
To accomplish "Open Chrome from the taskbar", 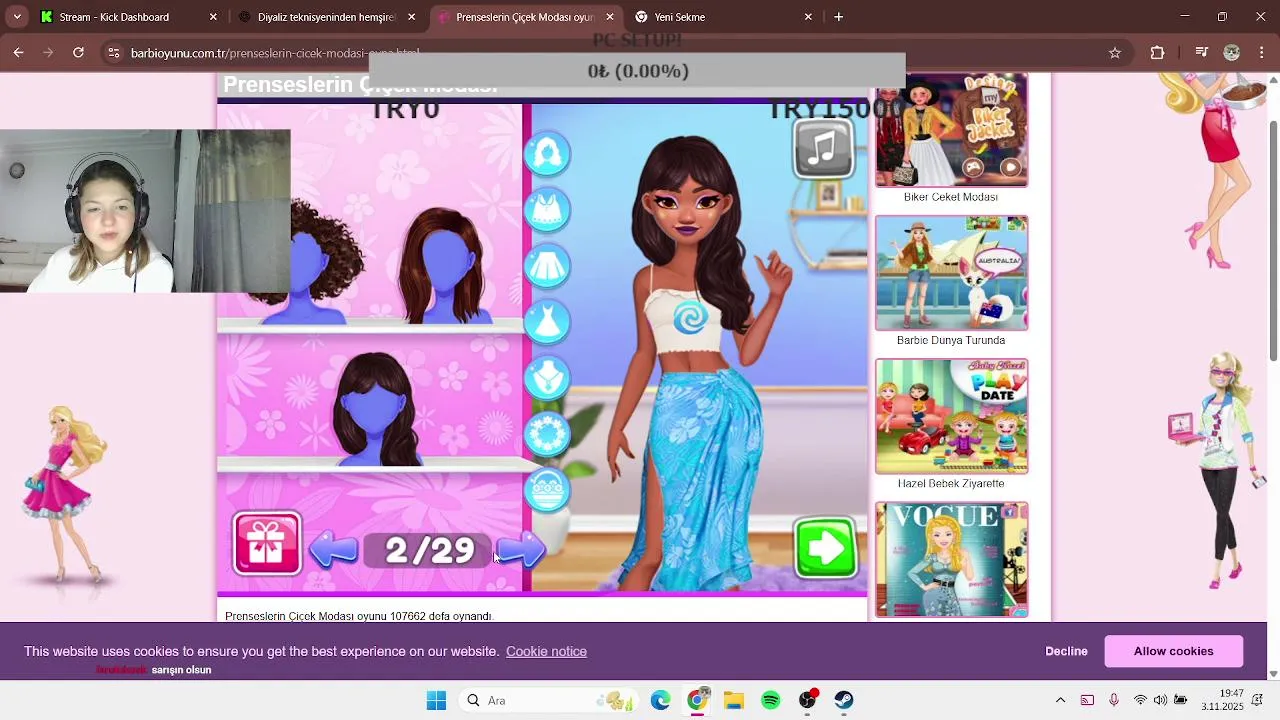I will [697, 700].
